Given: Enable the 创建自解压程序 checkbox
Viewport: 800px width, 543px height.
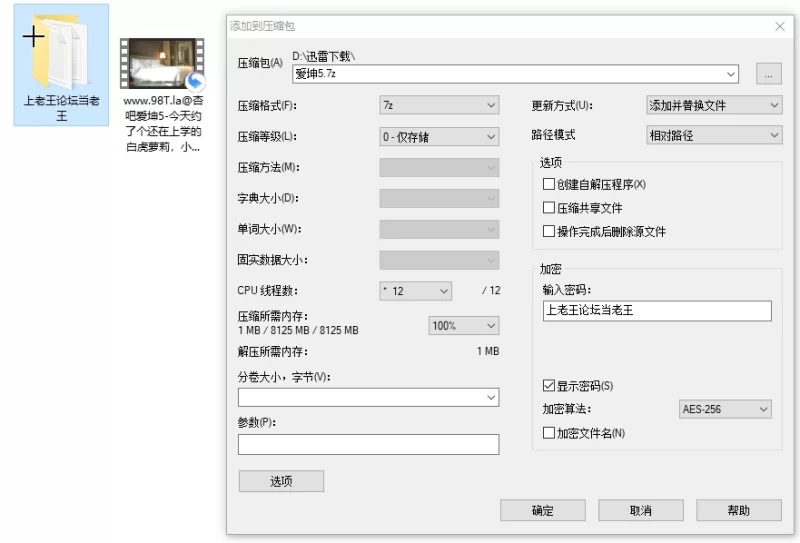Looking at the screenshot, I should pyautogui.click(x=548, y=185).
